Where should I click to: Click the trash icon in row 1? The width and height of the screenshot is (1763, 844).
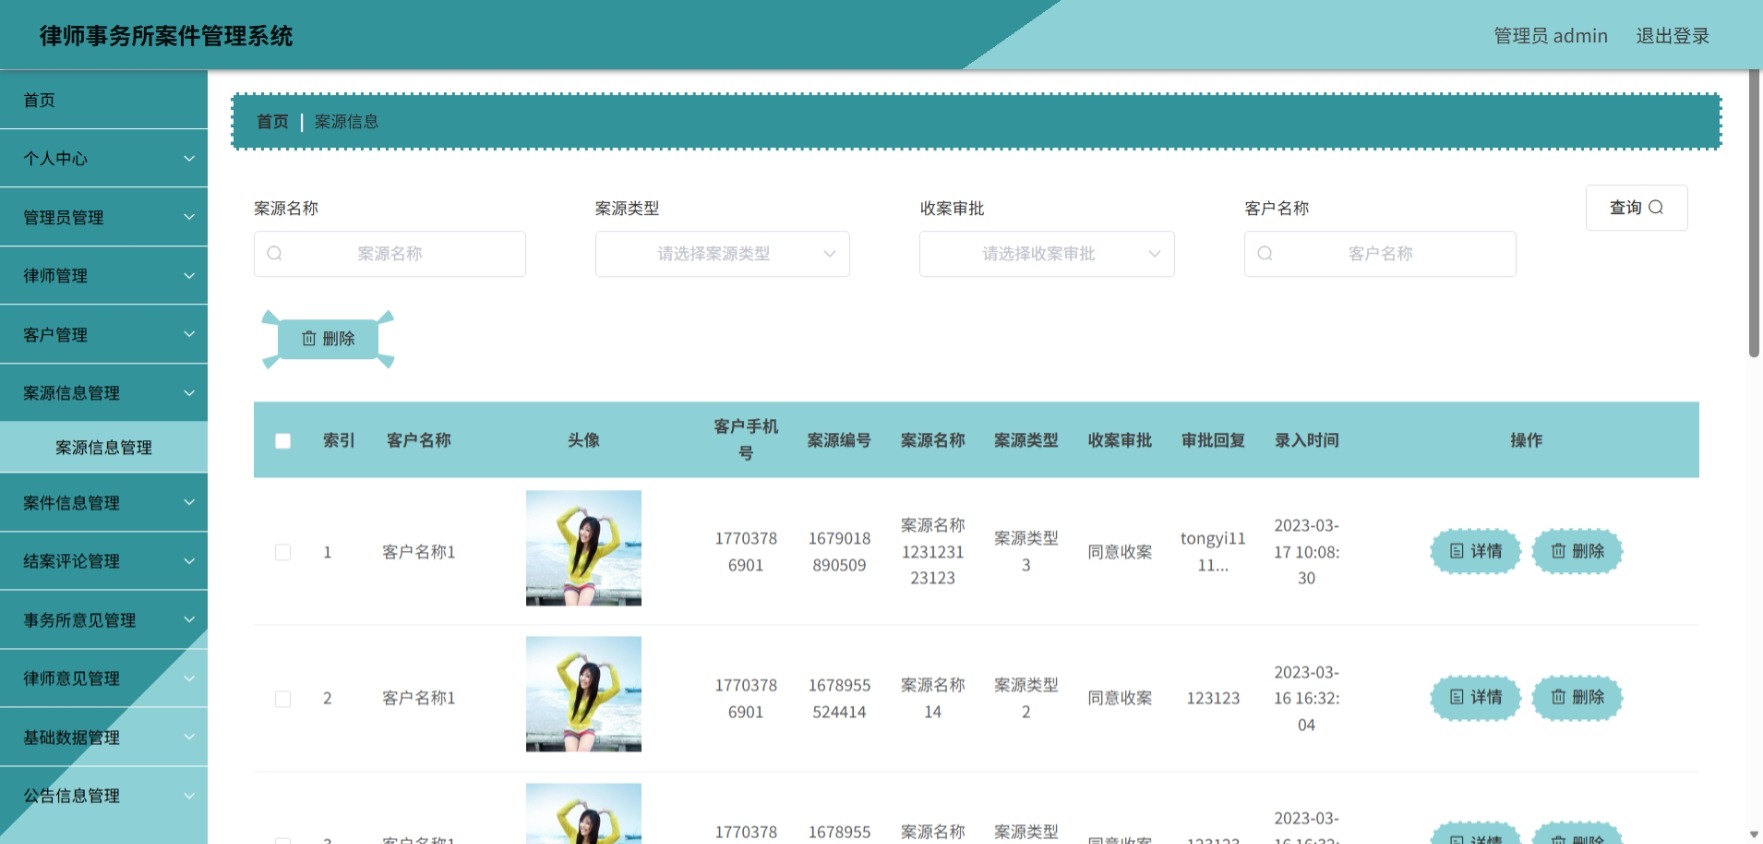pyautogui.click(x=1558, y=551)
